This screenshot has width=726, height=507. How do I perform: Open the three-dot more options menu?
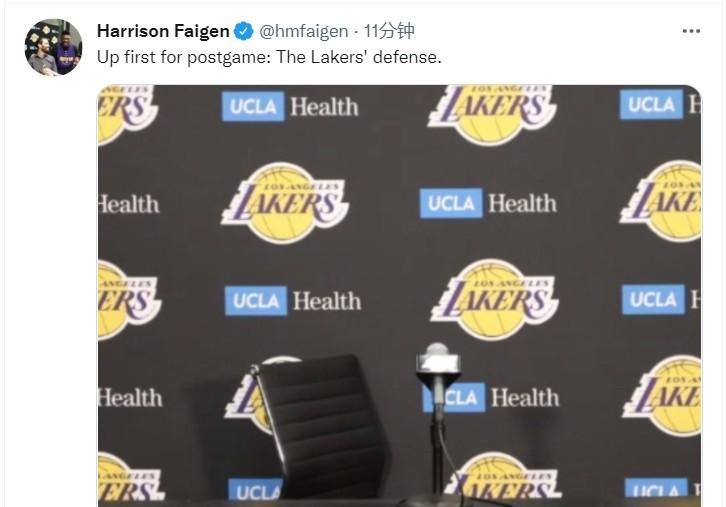click(x=691, y=31)
